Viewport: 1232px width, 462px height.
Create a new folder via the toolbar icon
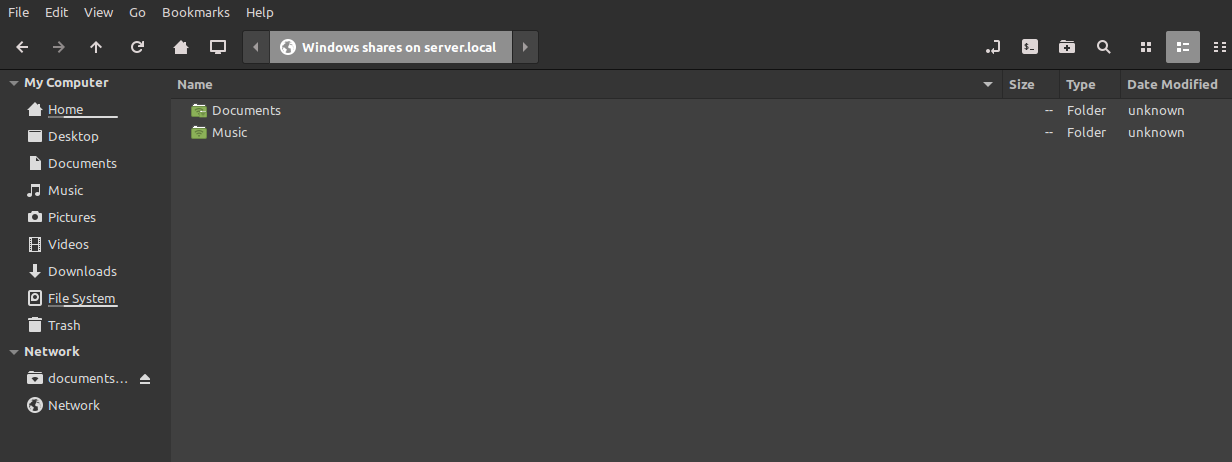(1067, 47)
